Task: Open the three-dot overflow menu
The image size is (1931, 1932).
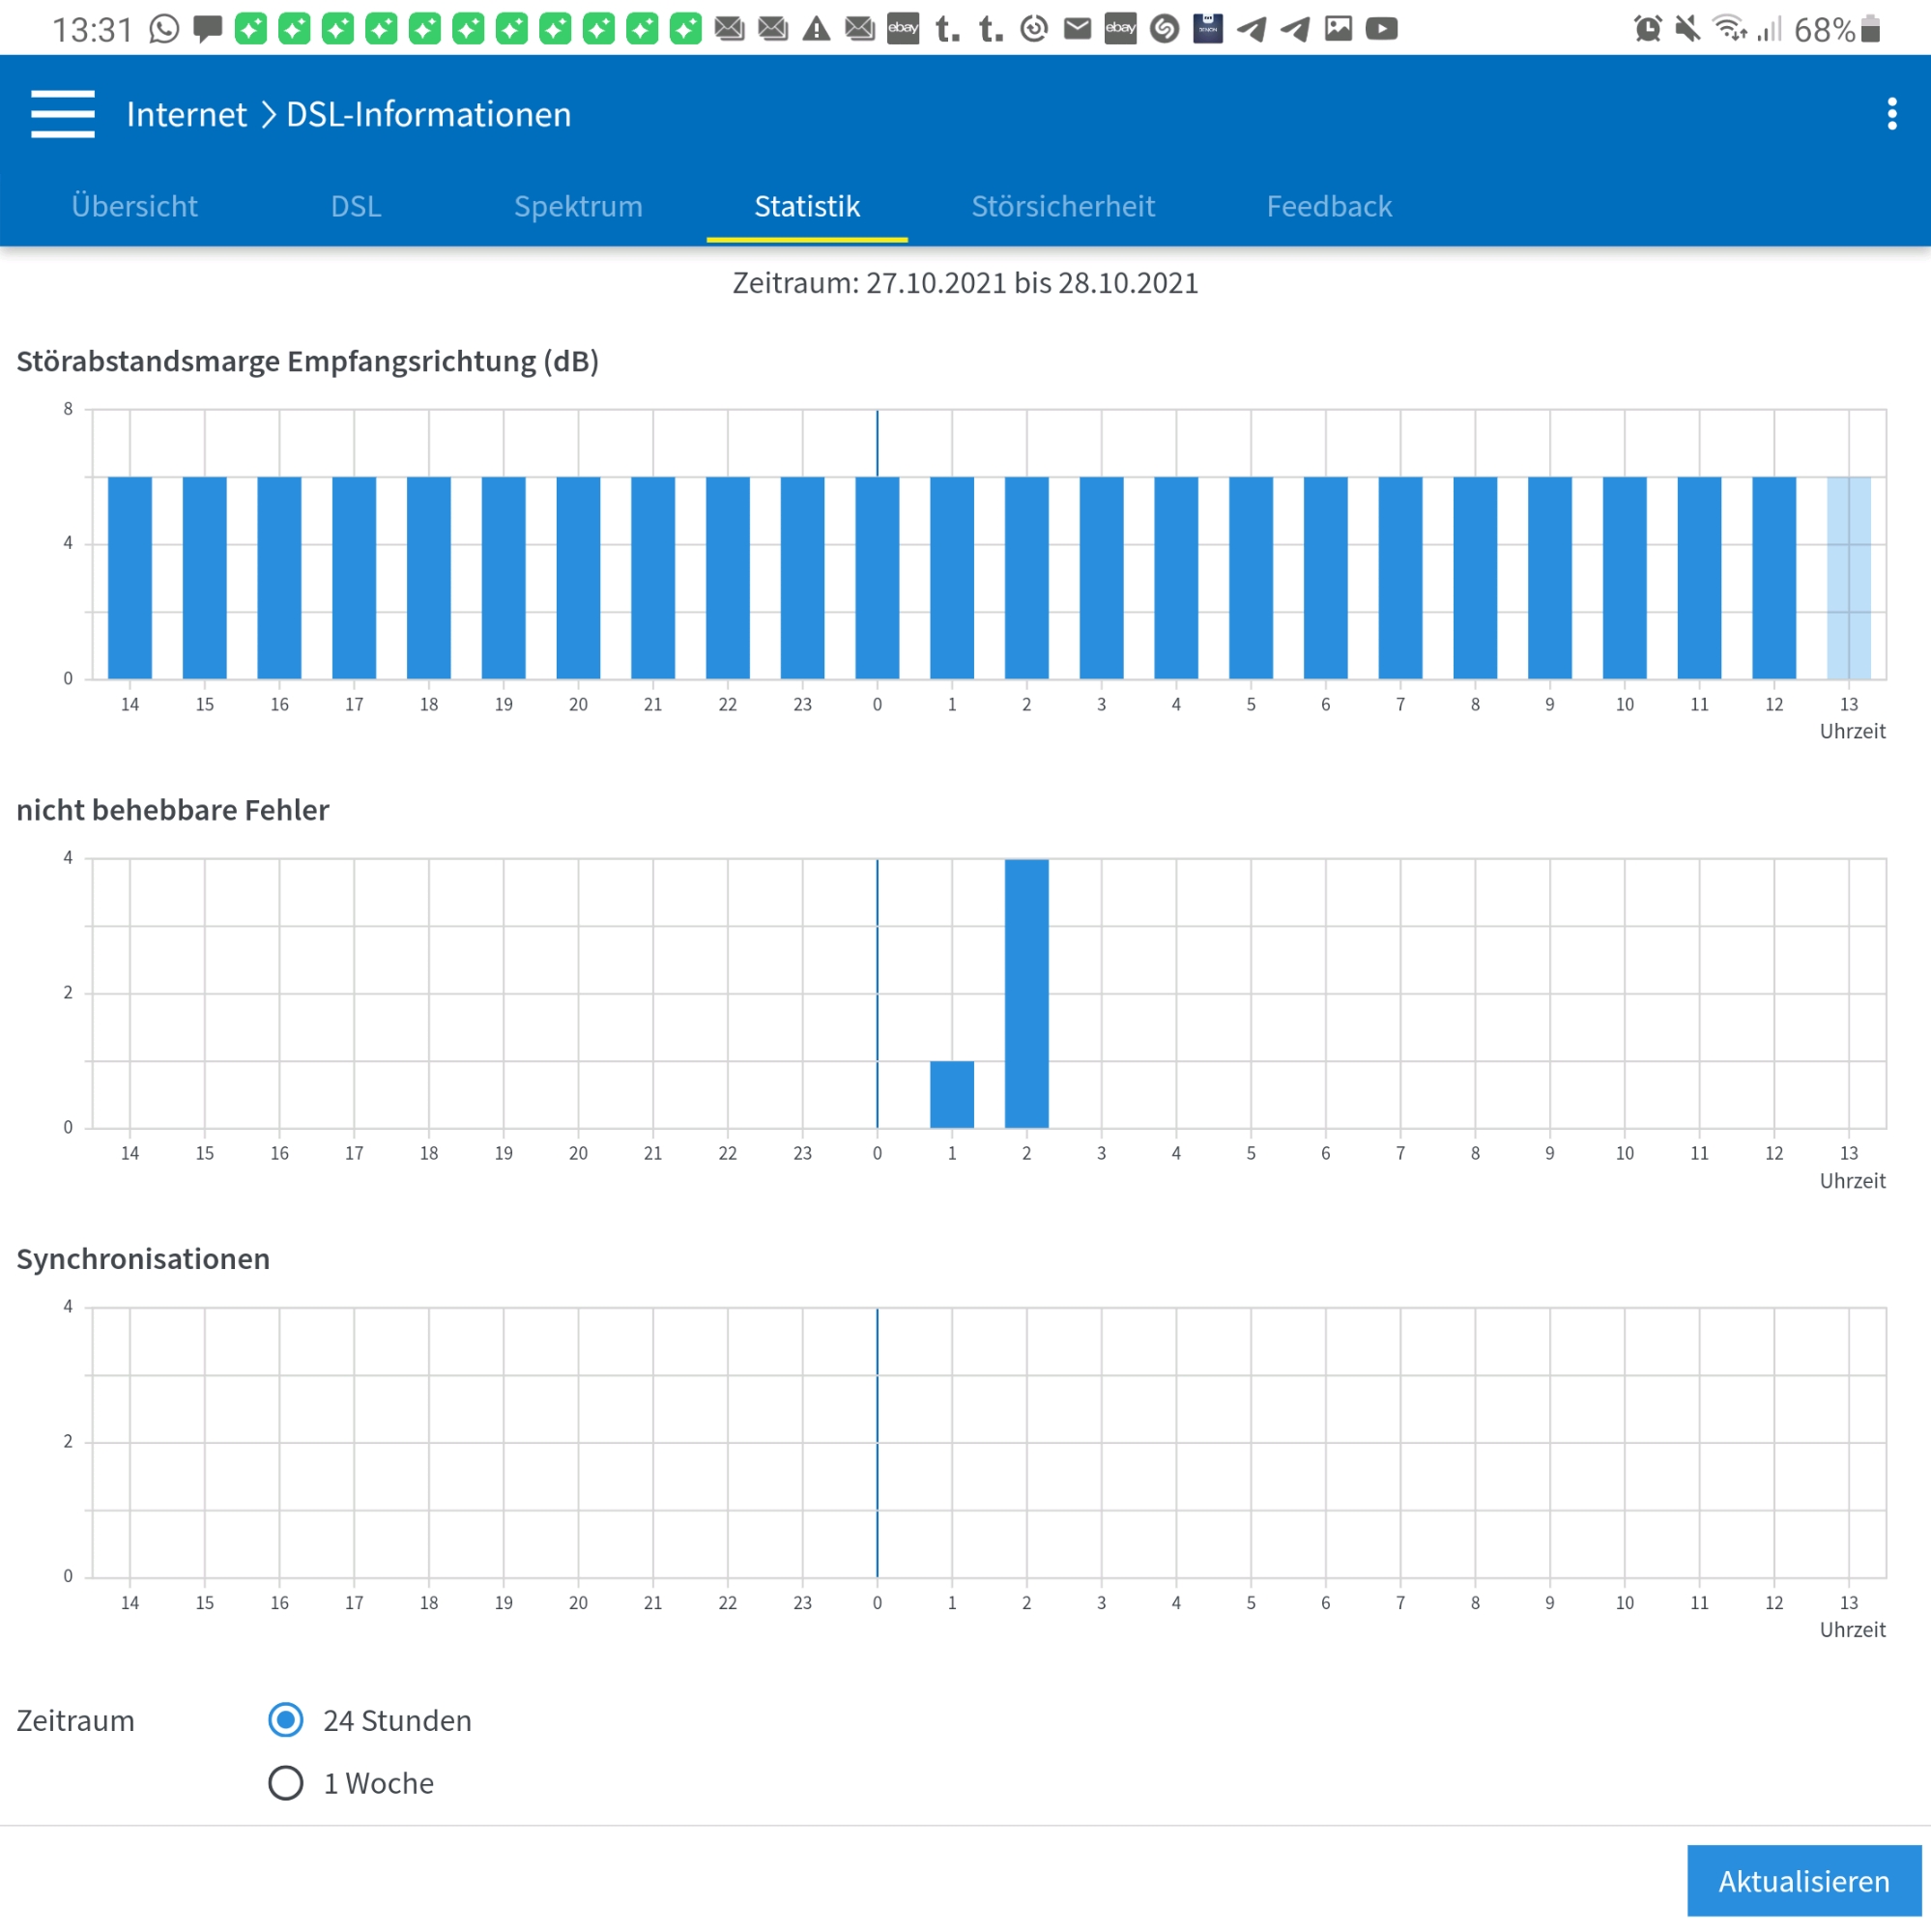Action: coord(1891,114)
